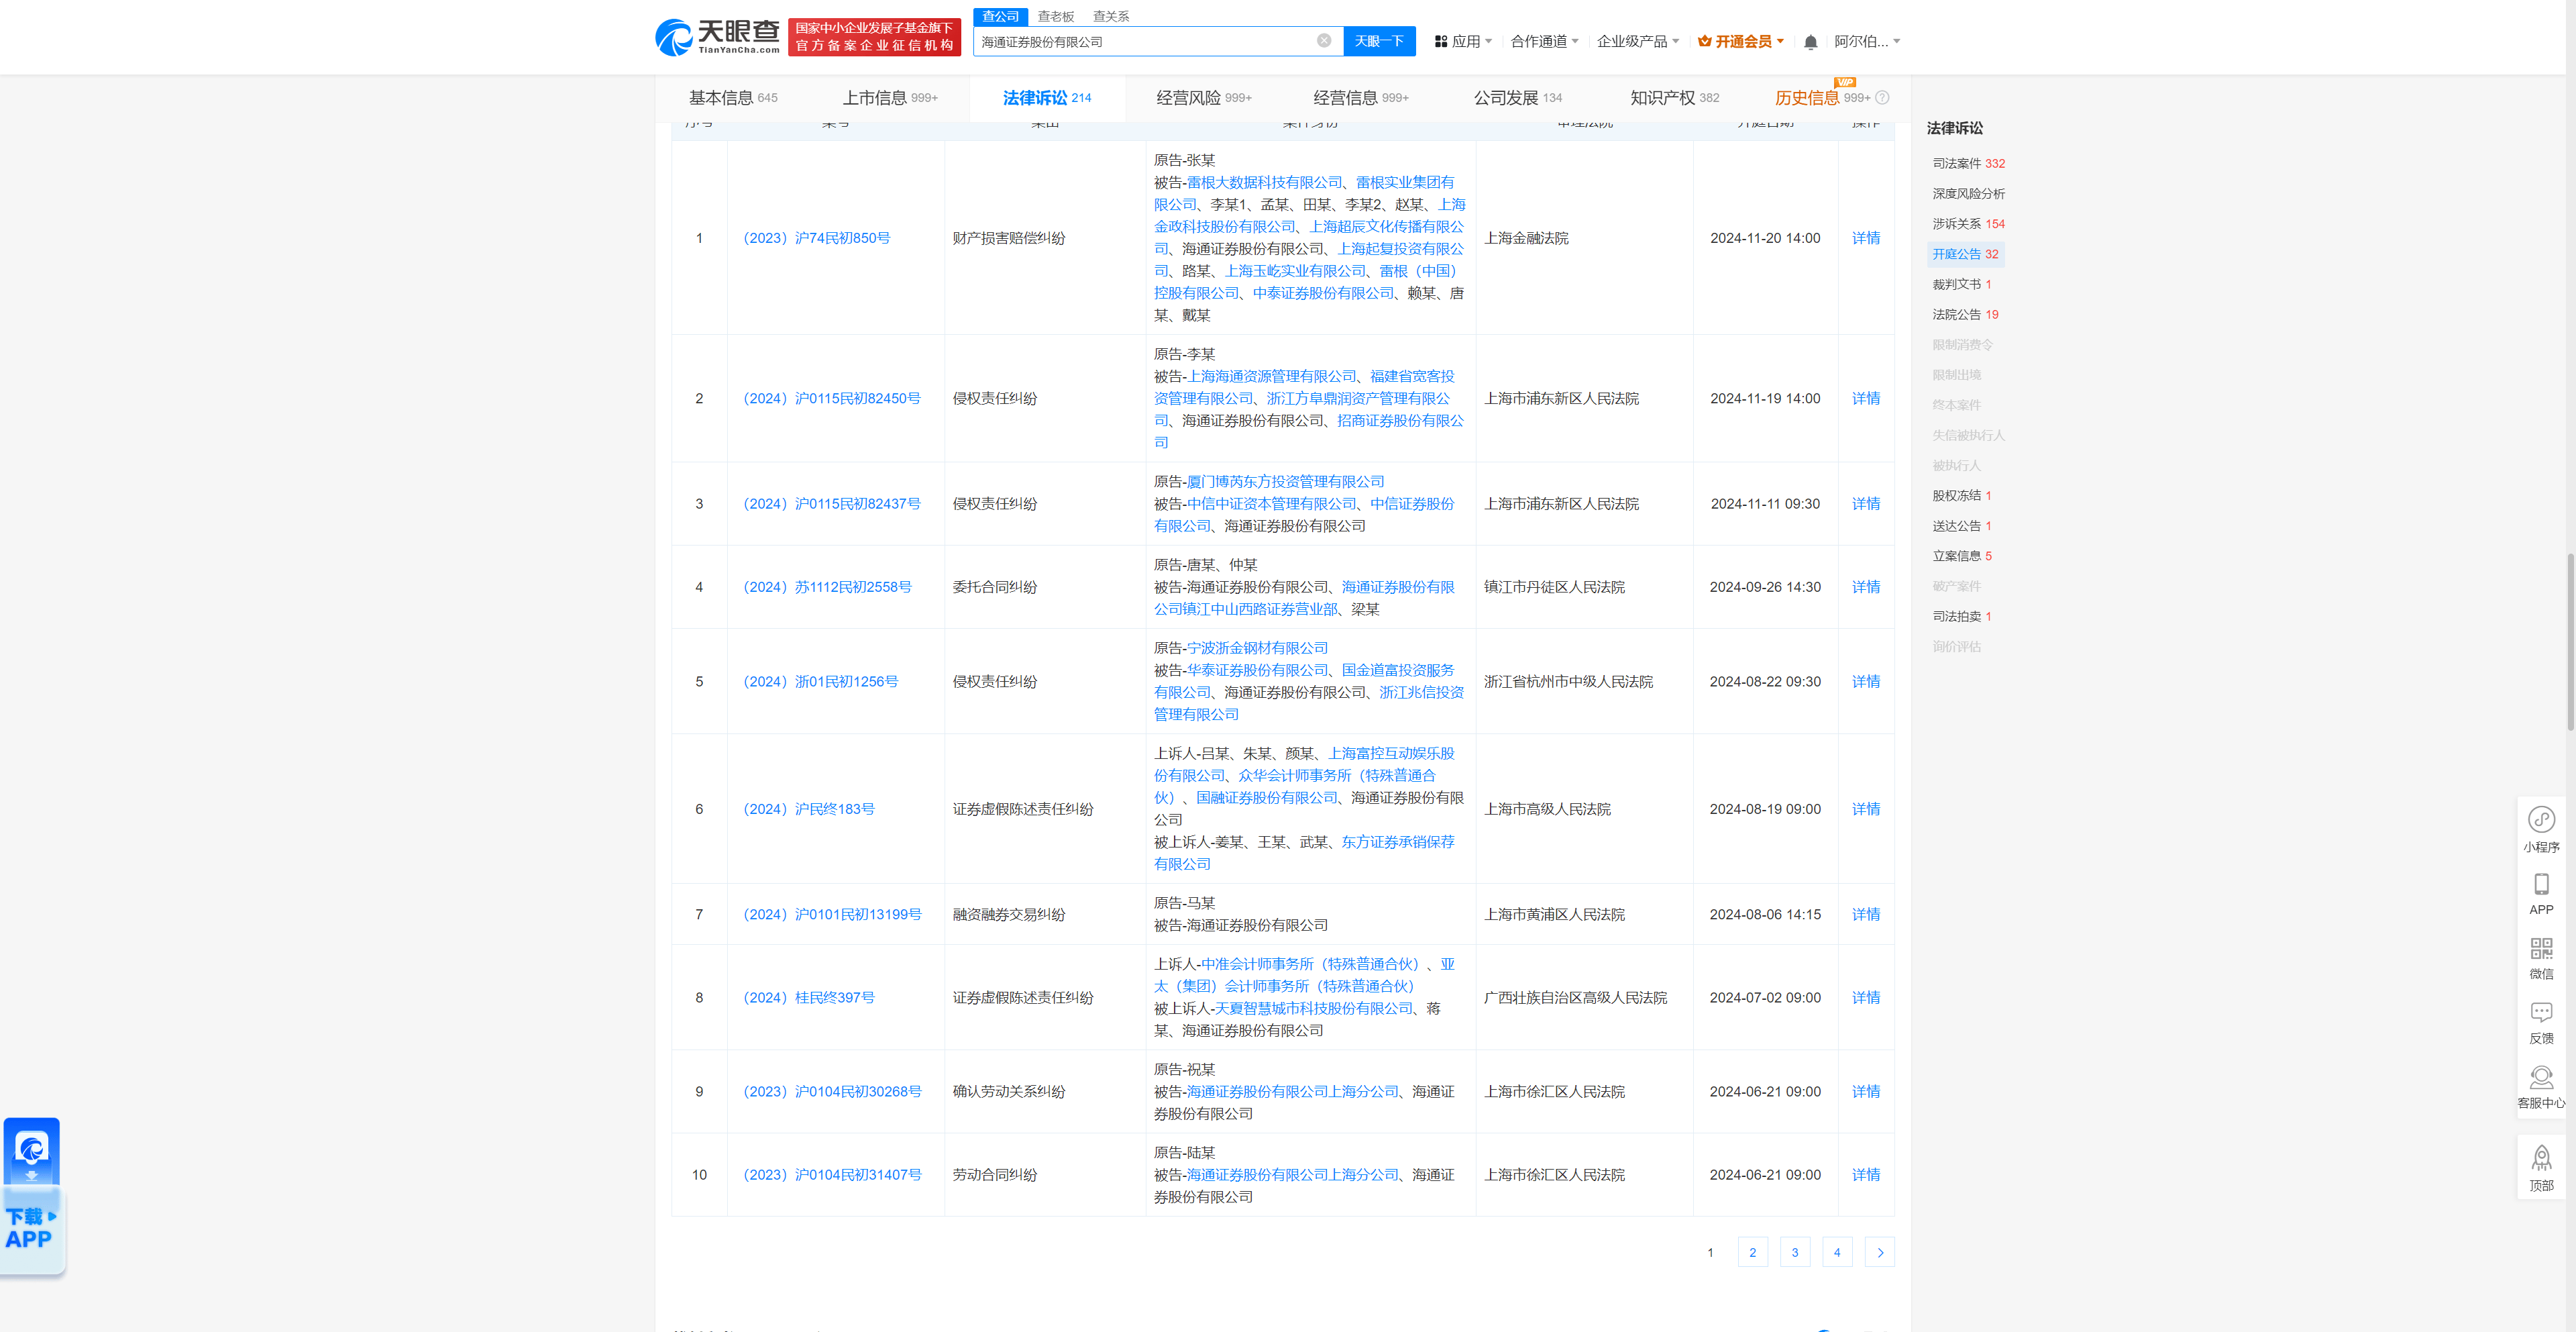Click the Tianyancha logo
Image resolution: width=2576 pixels, height=1332 pixels.
(x=717, y=37)
